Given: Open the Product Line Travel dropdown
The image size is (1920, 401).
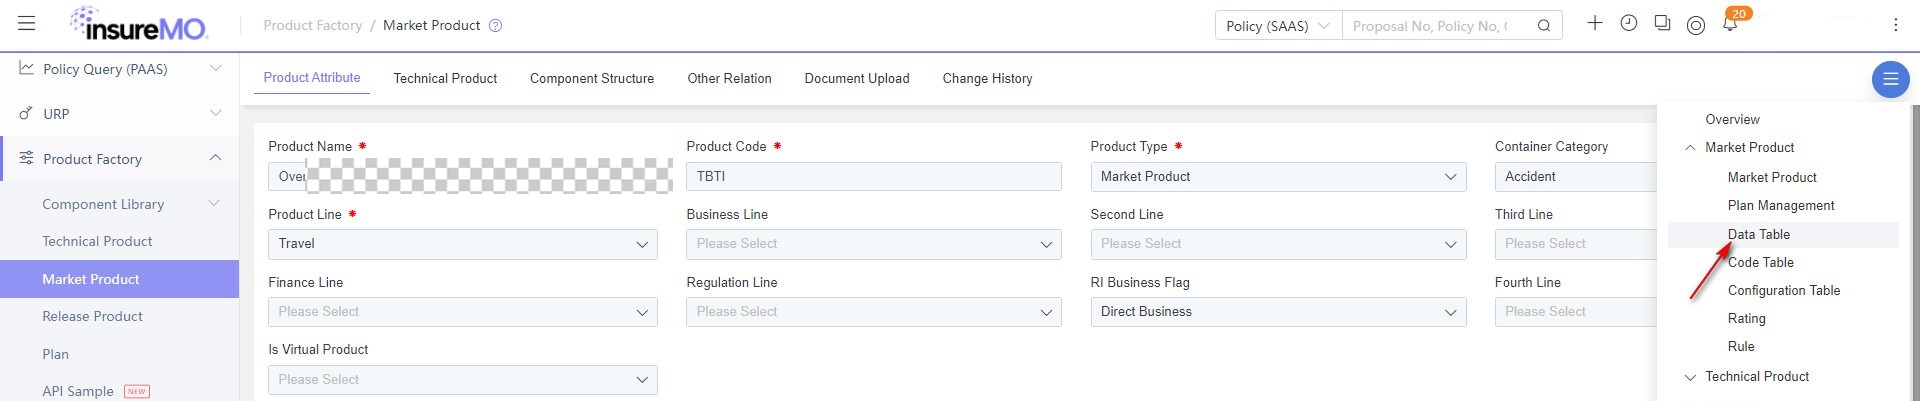Looking at the screenshot, I should click(x=463, y=244).
